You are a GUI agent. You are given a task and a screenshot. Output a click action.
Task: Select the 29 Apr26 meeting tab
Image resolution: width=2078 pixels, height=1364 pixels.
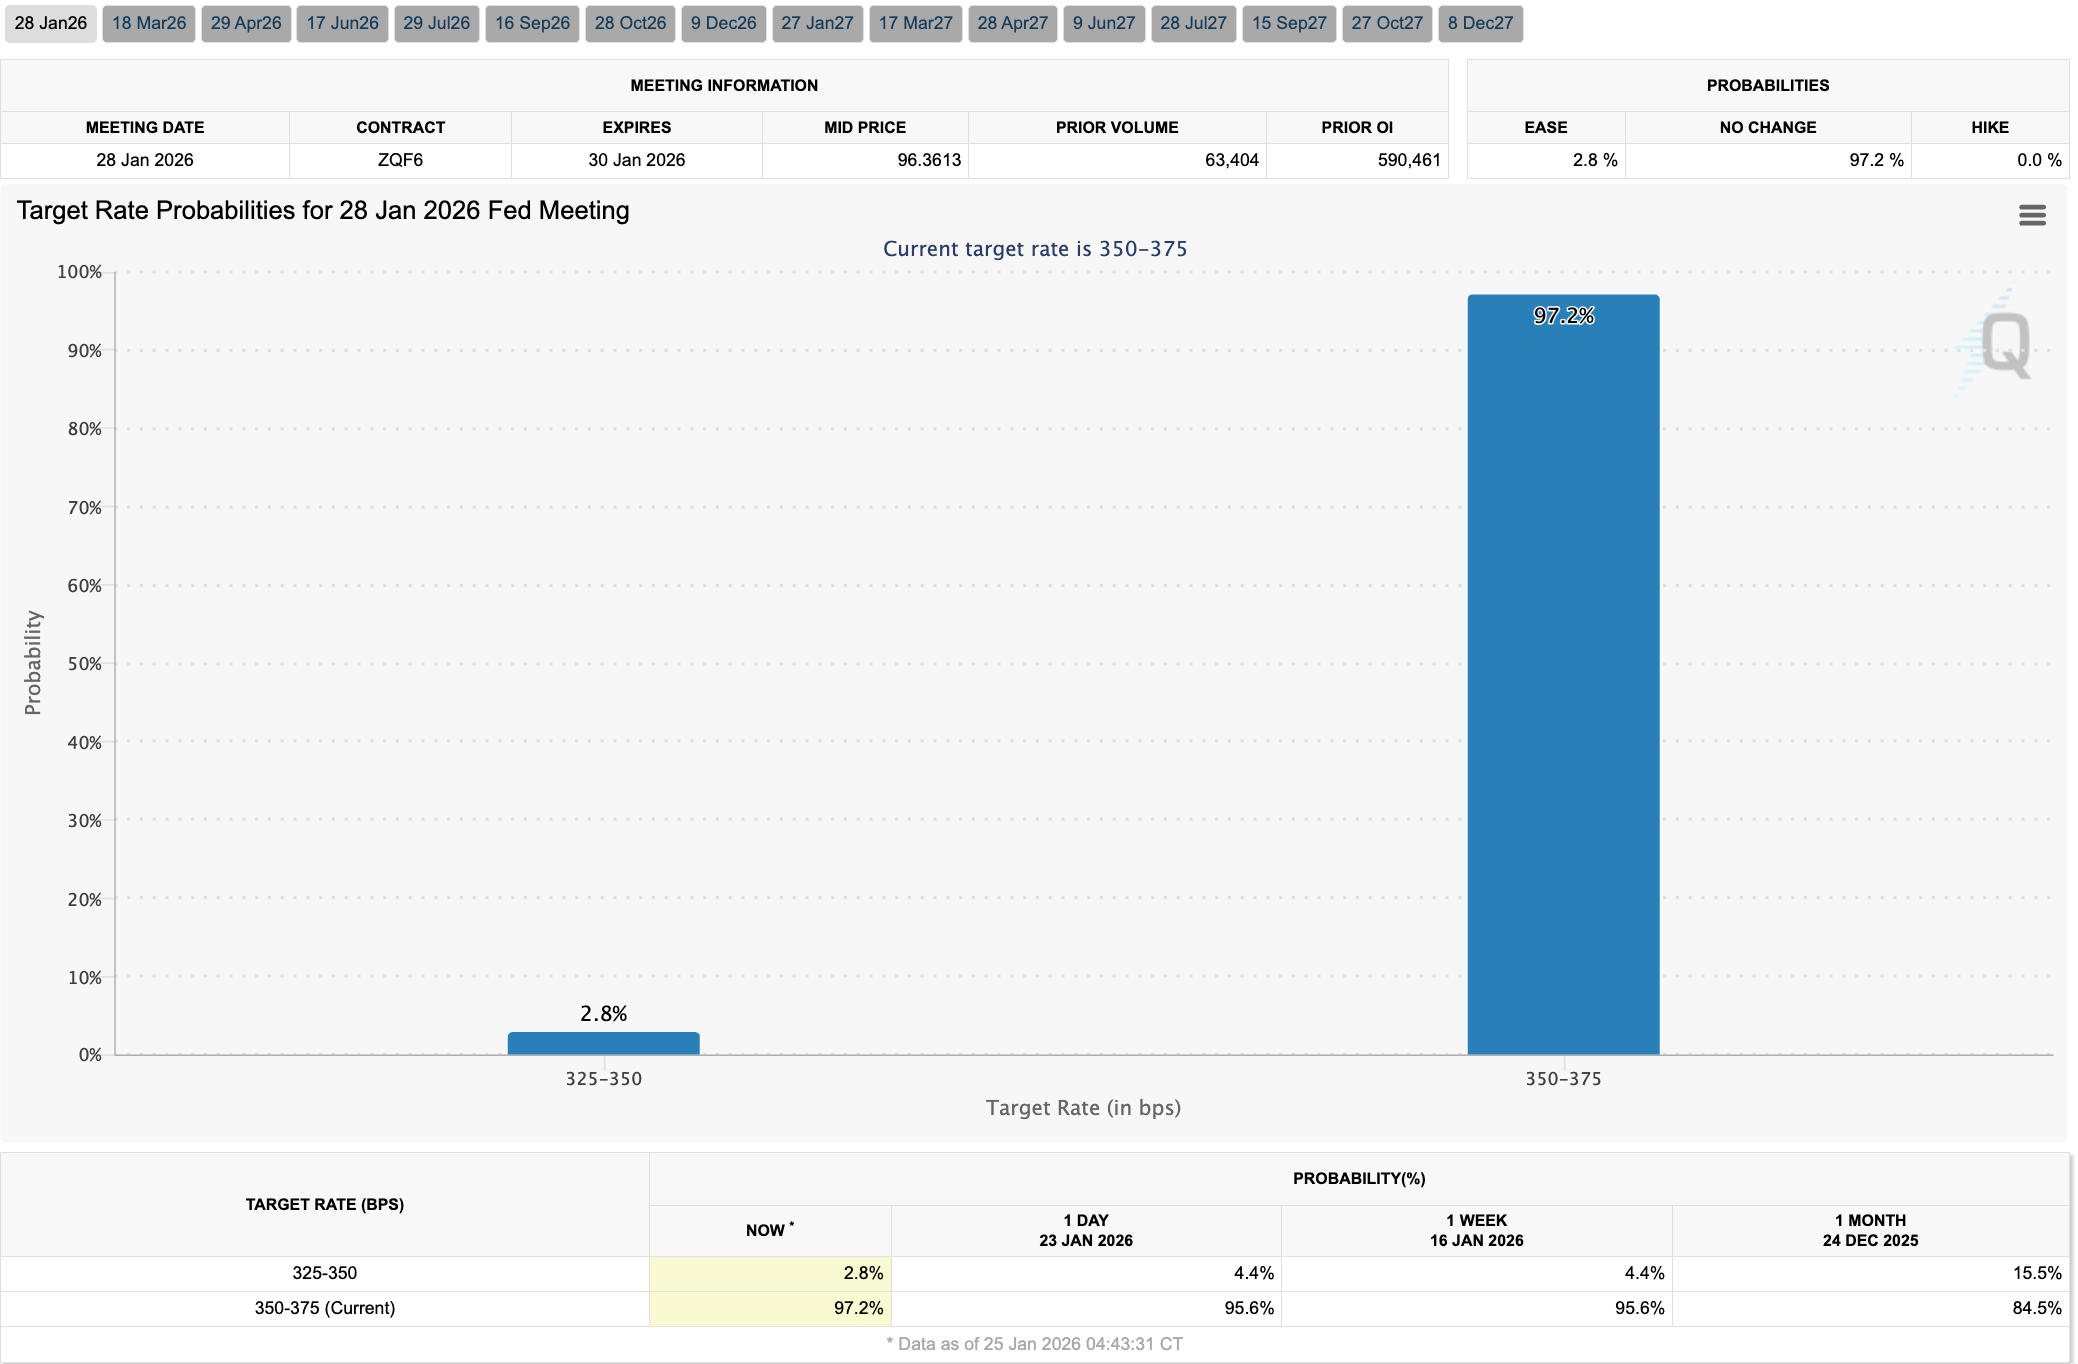click(x=246, y=23)
